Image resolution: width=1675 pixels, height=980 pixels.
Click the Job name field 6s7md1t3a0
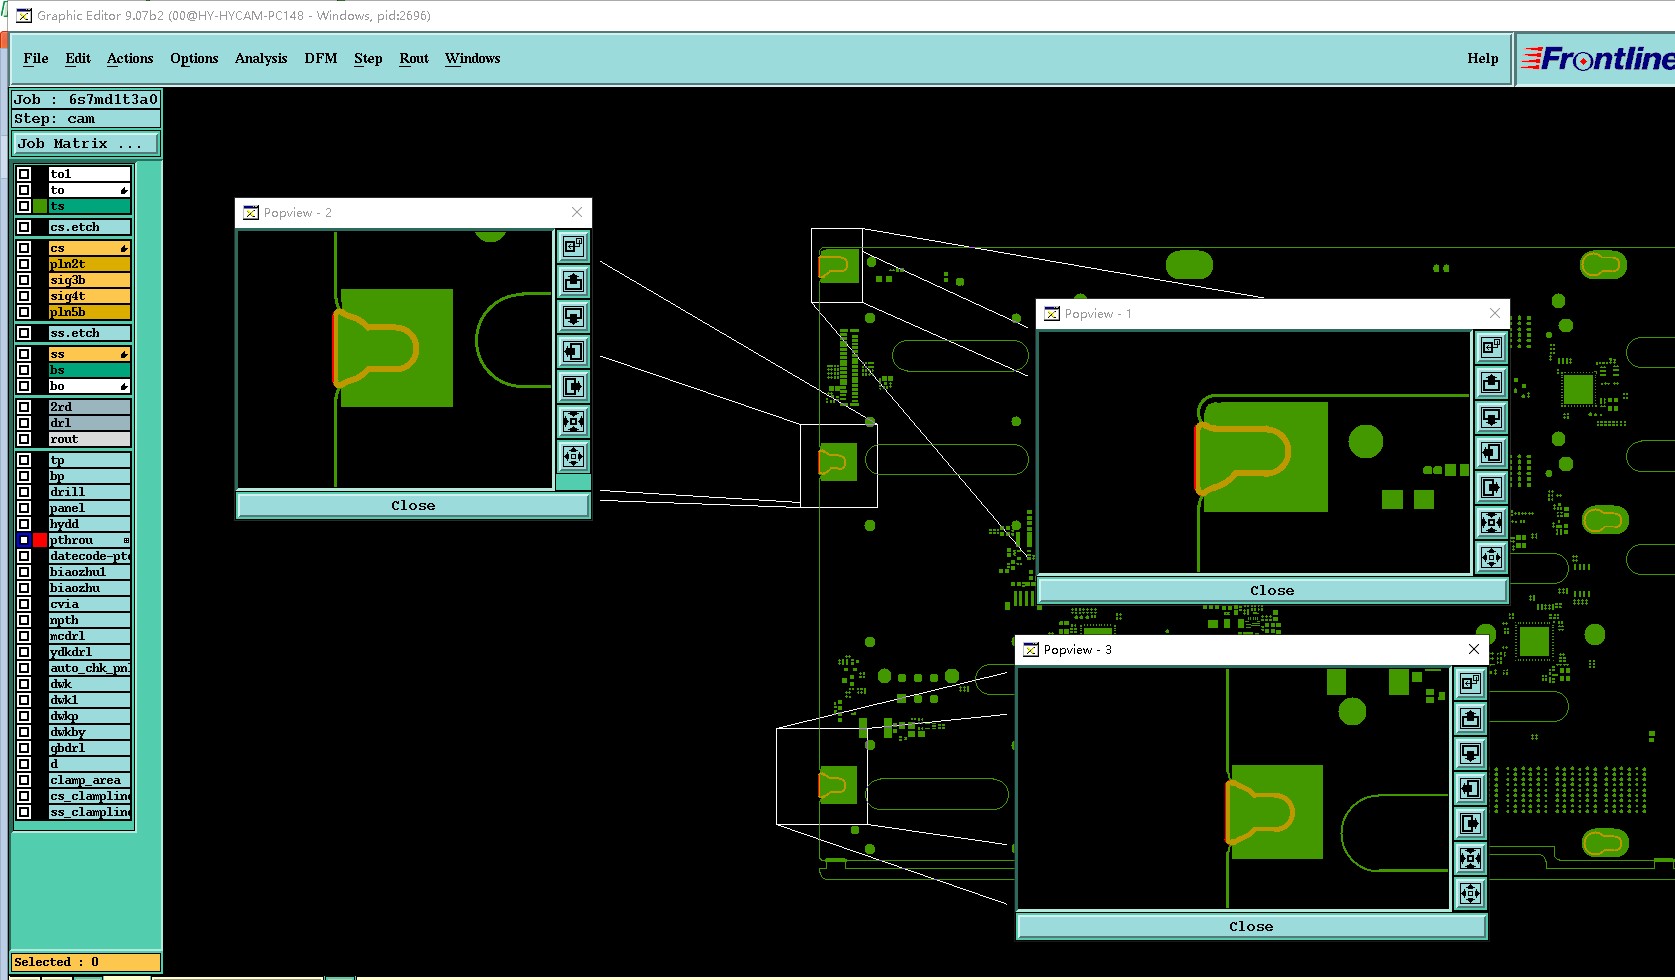point(86,99)
